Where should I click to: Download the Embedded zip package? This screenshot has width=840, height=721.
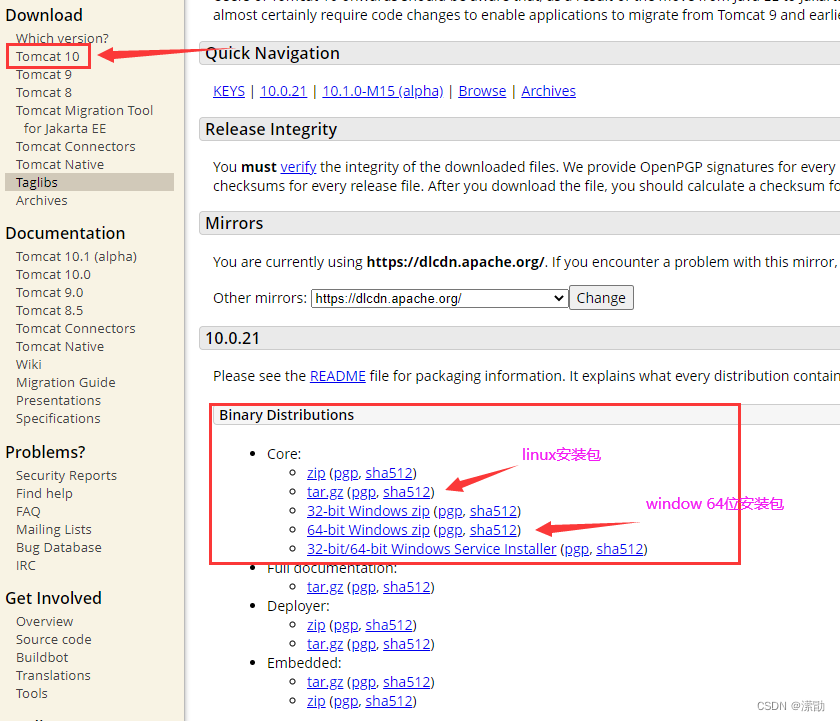point(316,701)
